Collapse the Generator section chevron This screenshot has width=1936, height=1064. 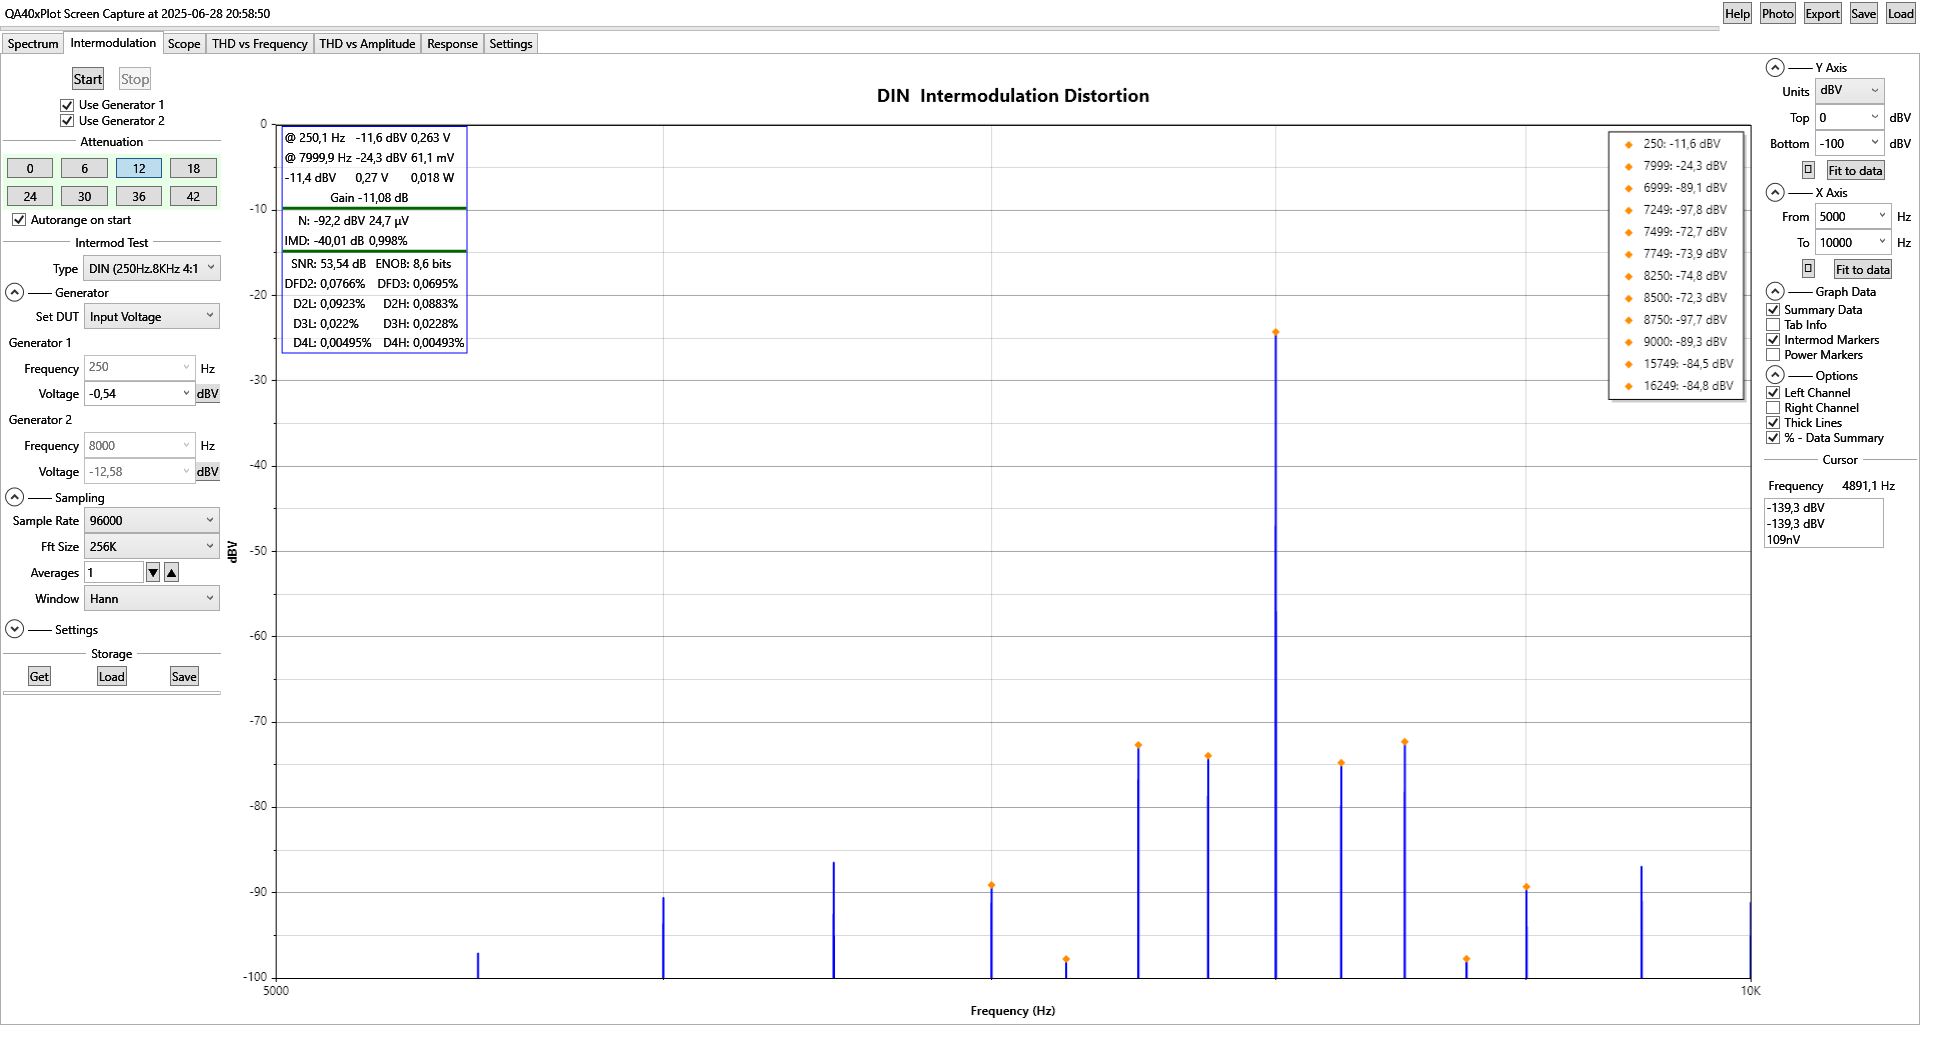coord(15,293)
